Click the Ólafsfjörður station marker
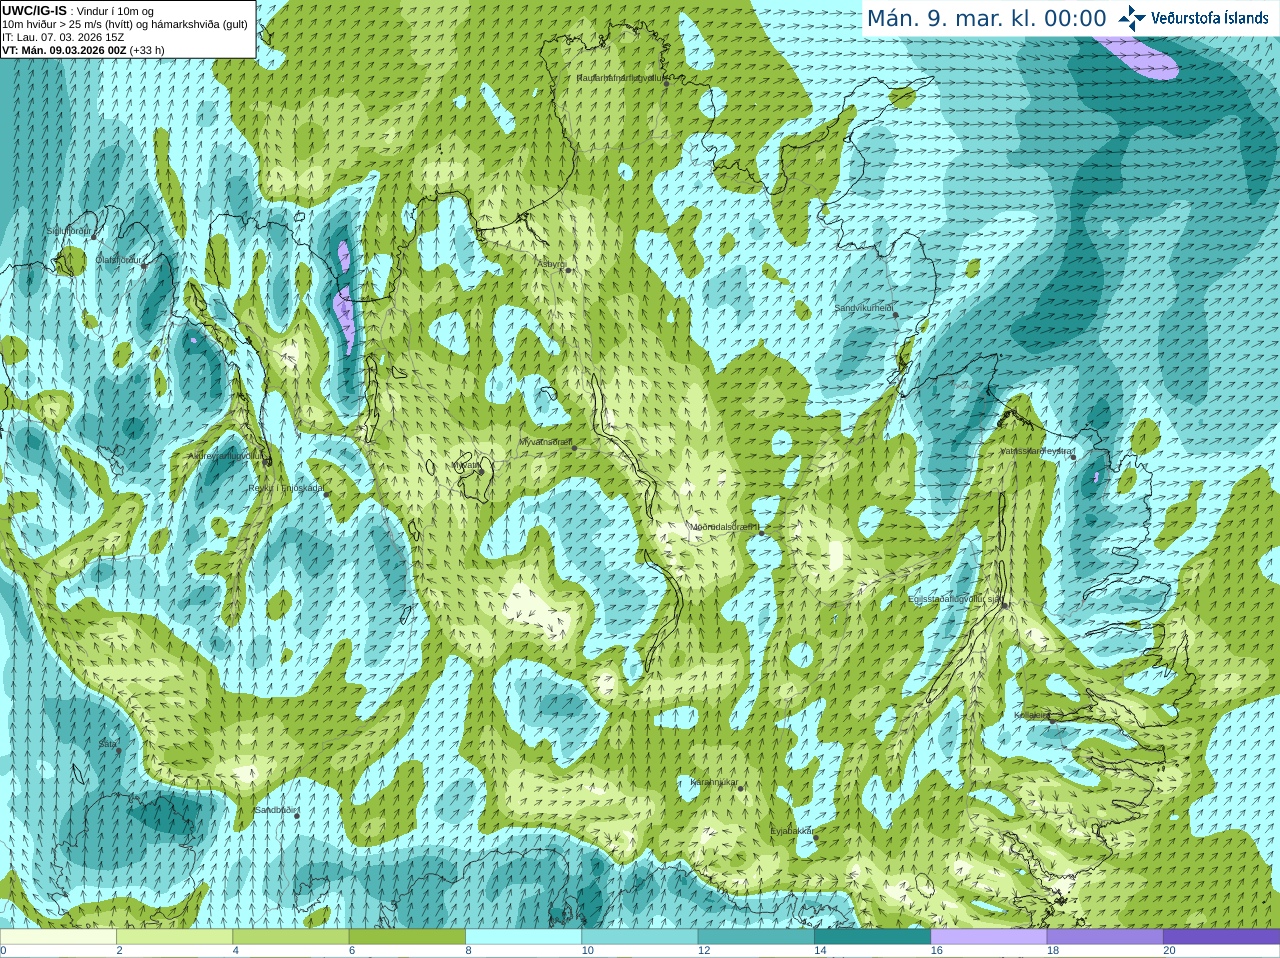 click(x=144, y=265)
